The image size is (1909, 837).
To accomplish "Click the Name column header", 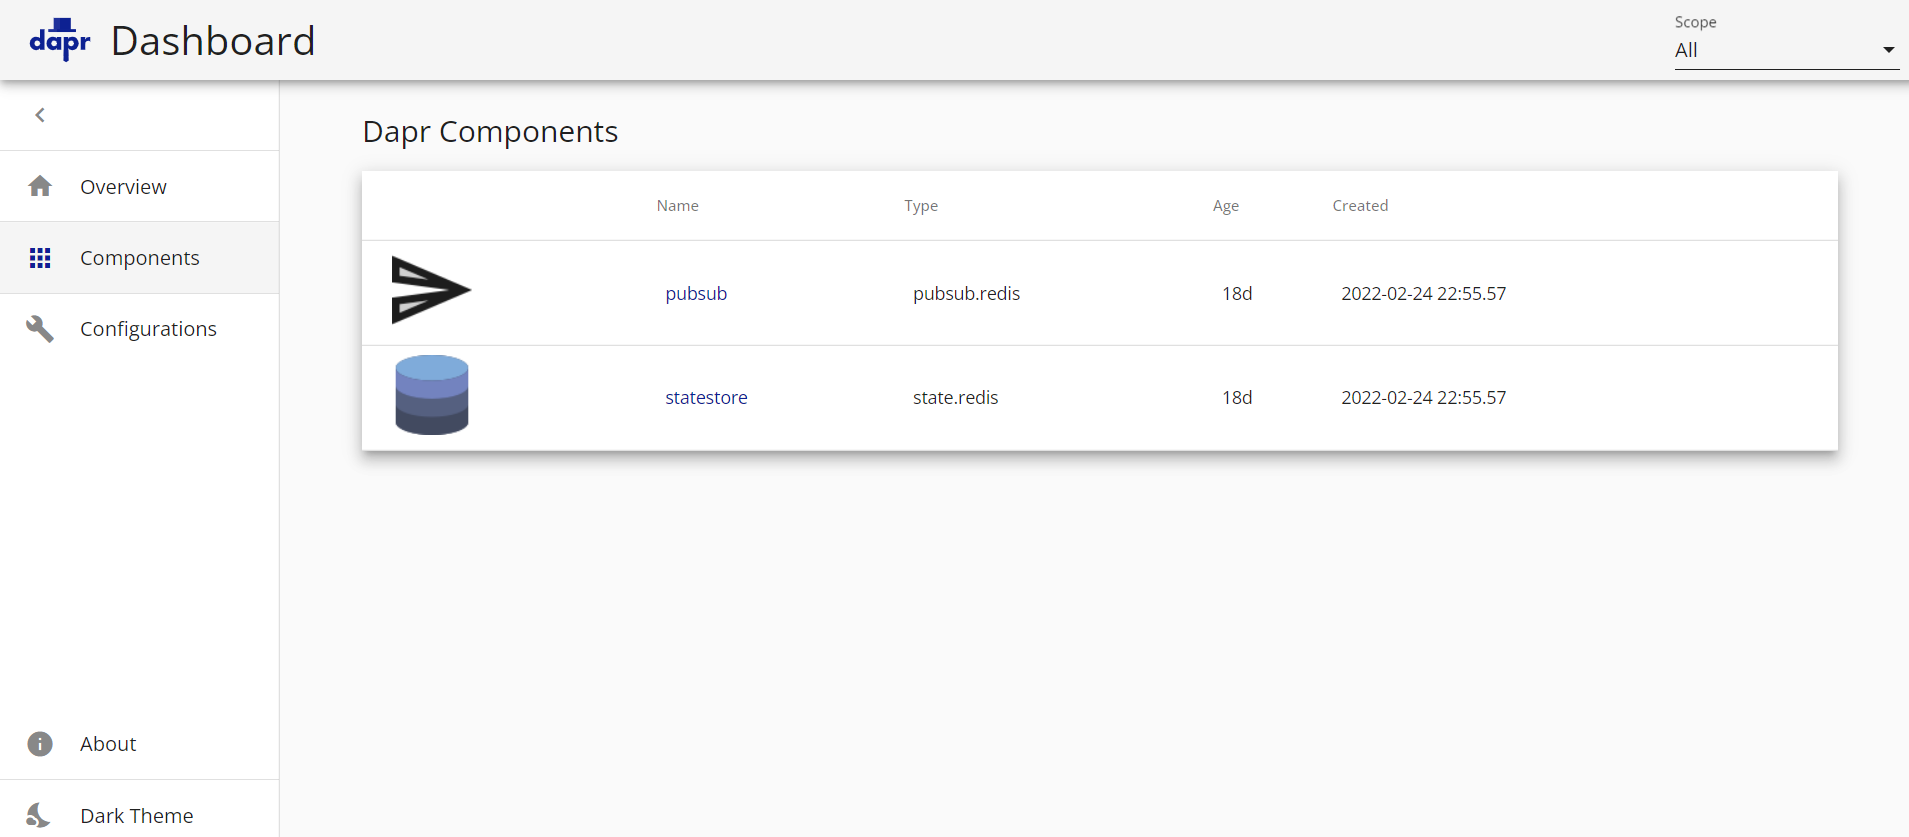I will 678,205.
